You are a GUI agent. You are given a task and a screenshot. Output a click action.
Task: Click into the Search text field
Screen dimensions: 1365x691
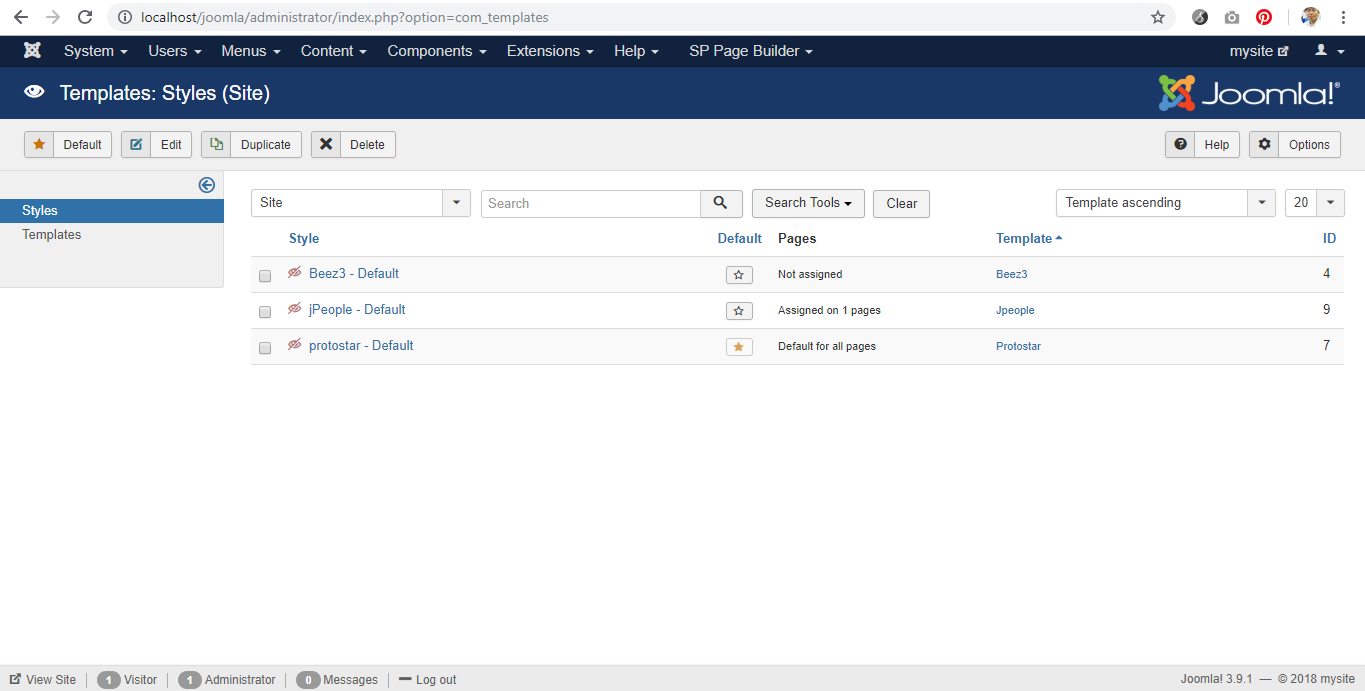[x=590, y=203]
